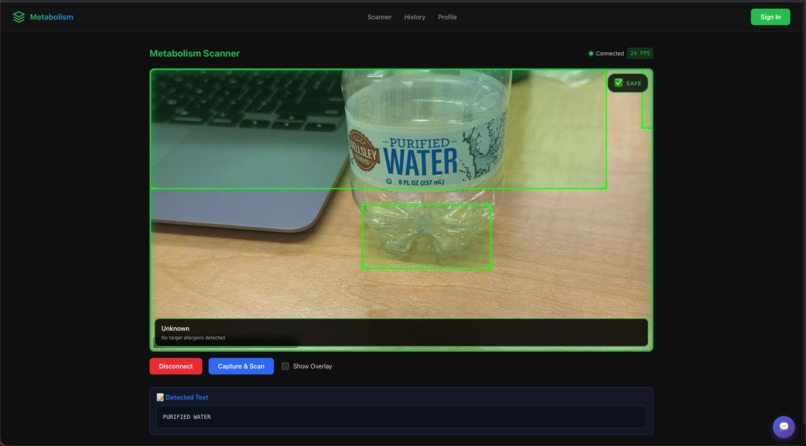
Task: Click the 'Connected' status text
Action: pyautogui.click(x=610, y=53)
